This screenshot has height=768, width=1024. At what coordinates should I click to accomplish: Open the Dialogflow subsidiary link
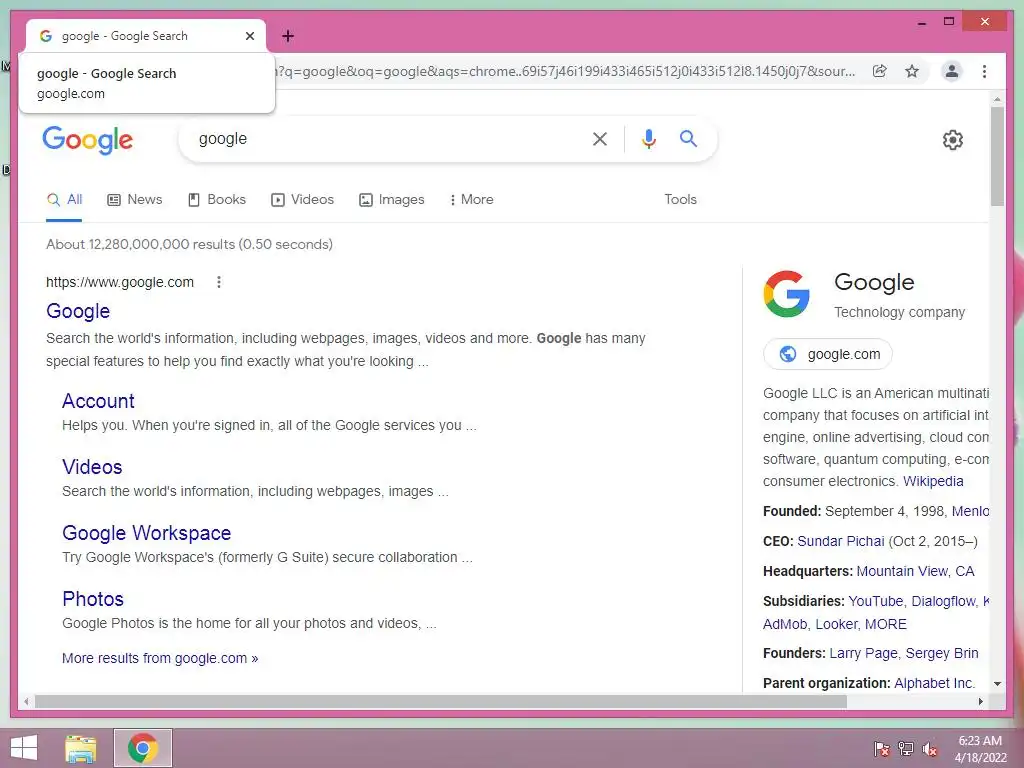coord(944,601)
